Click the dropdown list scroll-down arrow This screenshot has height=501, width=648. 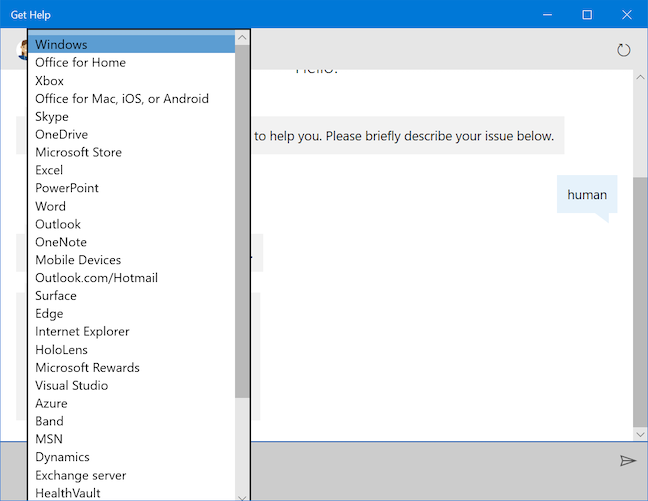(242, 494)
